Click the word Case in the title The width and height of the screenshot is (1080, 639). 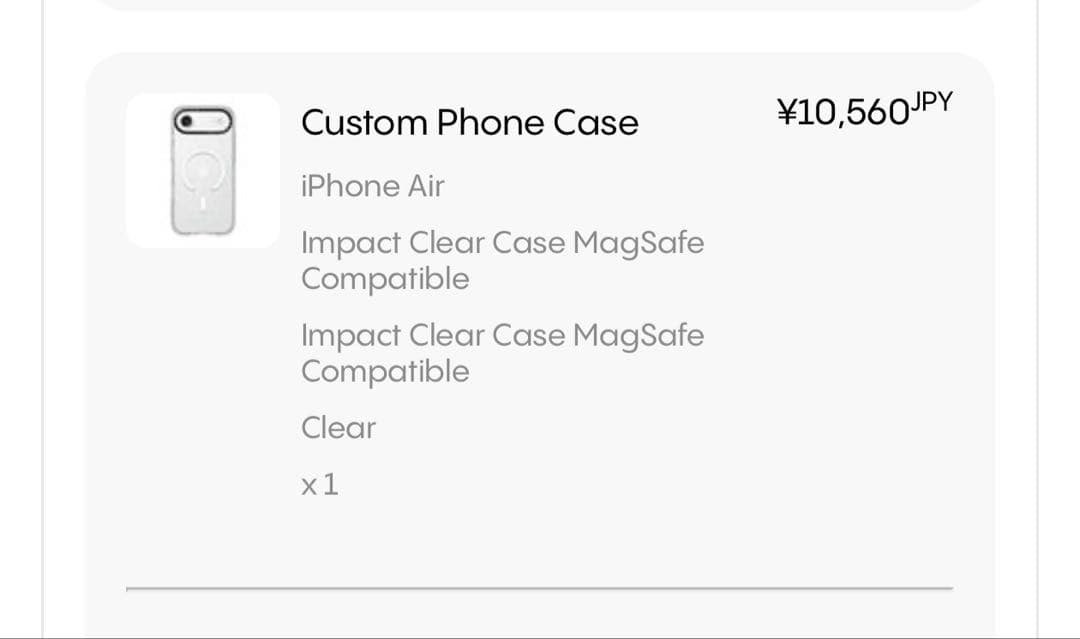point(596,123)
